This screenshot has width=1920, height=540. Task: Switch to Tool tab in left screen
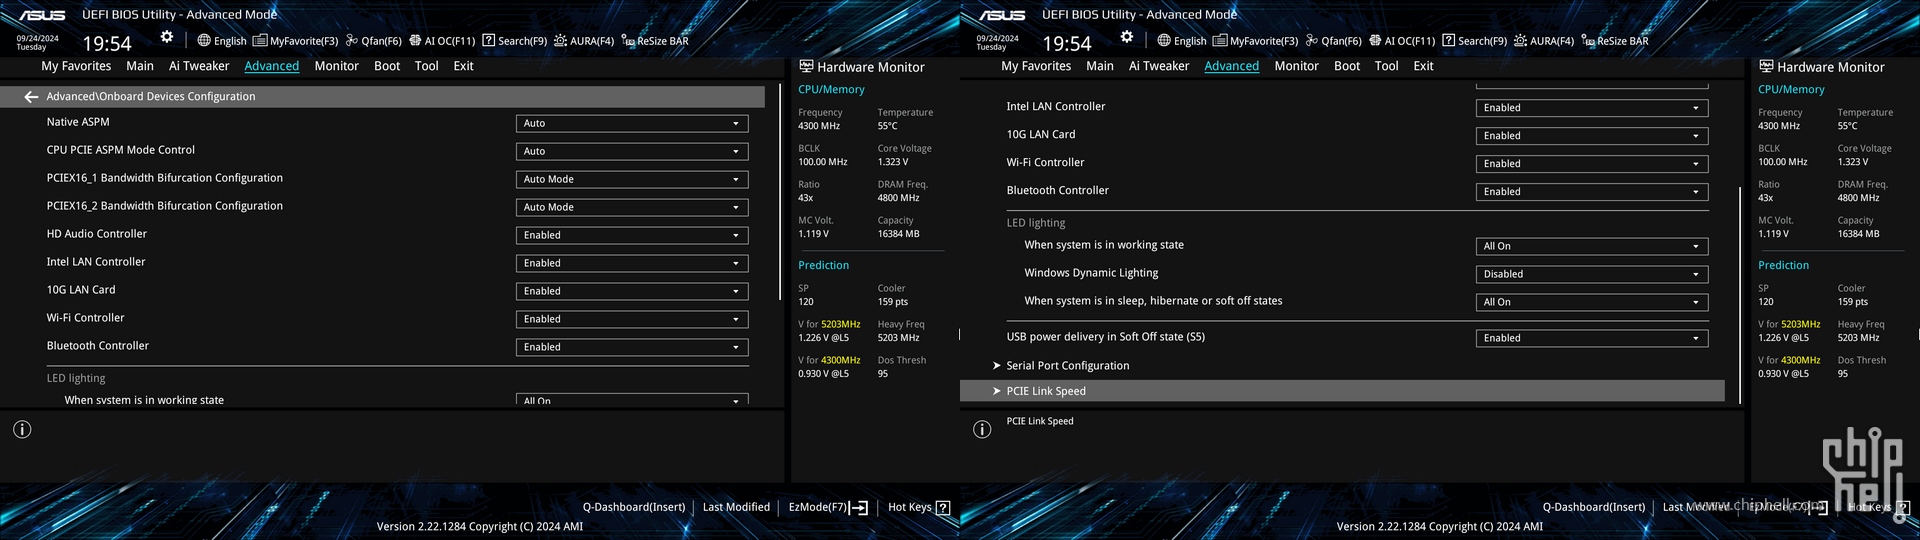pyautogui.click(x=427, y=66)
